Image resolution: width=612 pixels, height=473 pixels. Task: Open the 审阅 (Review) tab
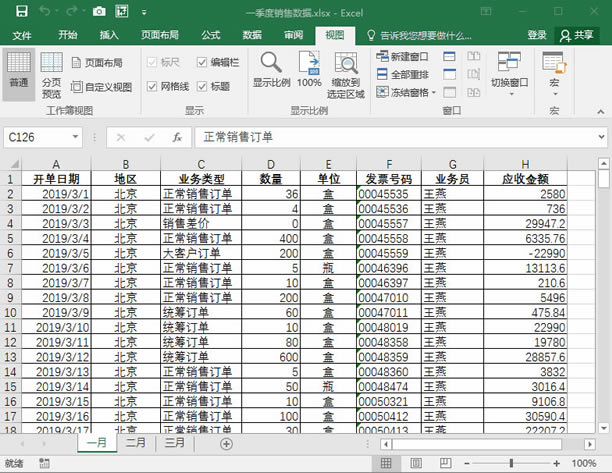coord(294,35)
